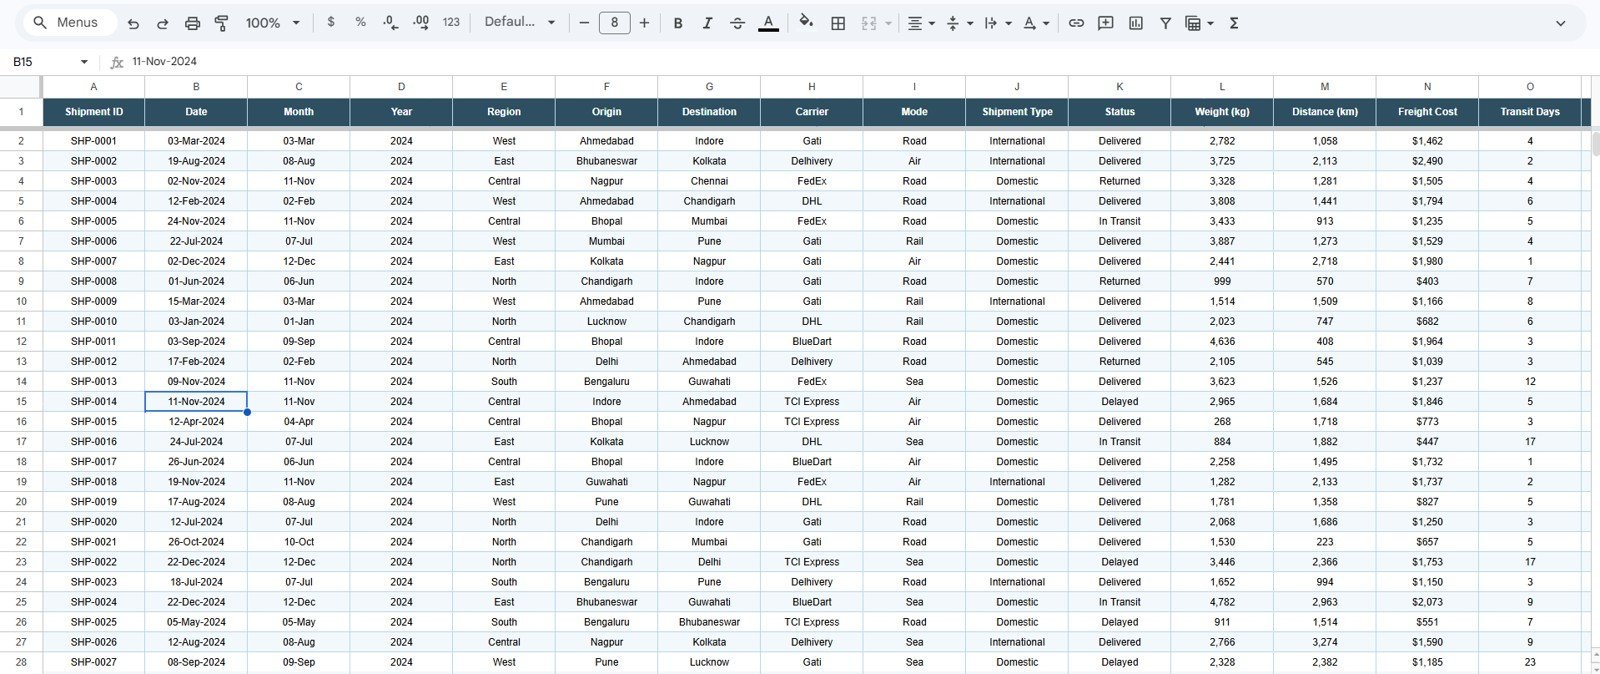The height and width of the screenshot is (674, 1600).
Task: Open the Name box dropdown arrow
Action: [x=84, y=62]
